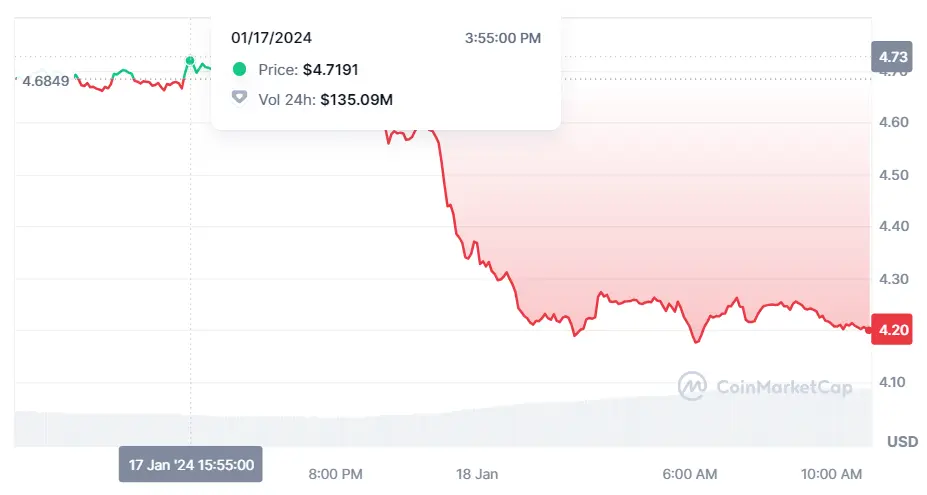This screenshot has height=495, width=927.
Task: Select the 17 Jan '24 15:55:00 crosshair label
Action: [x=190, y=464]
